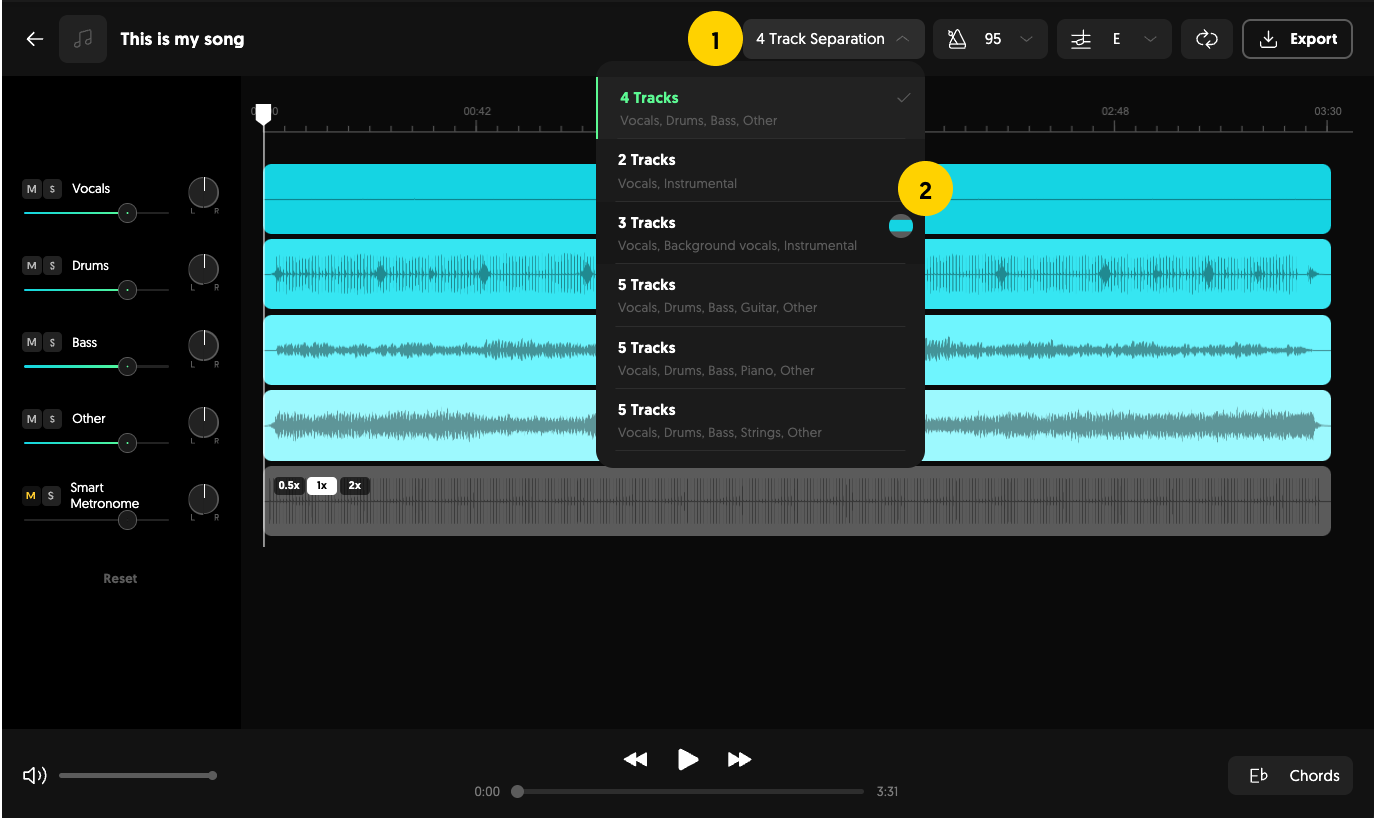Click the Vocals volume slider
The image size is (1374, 818).
[96, 213]
